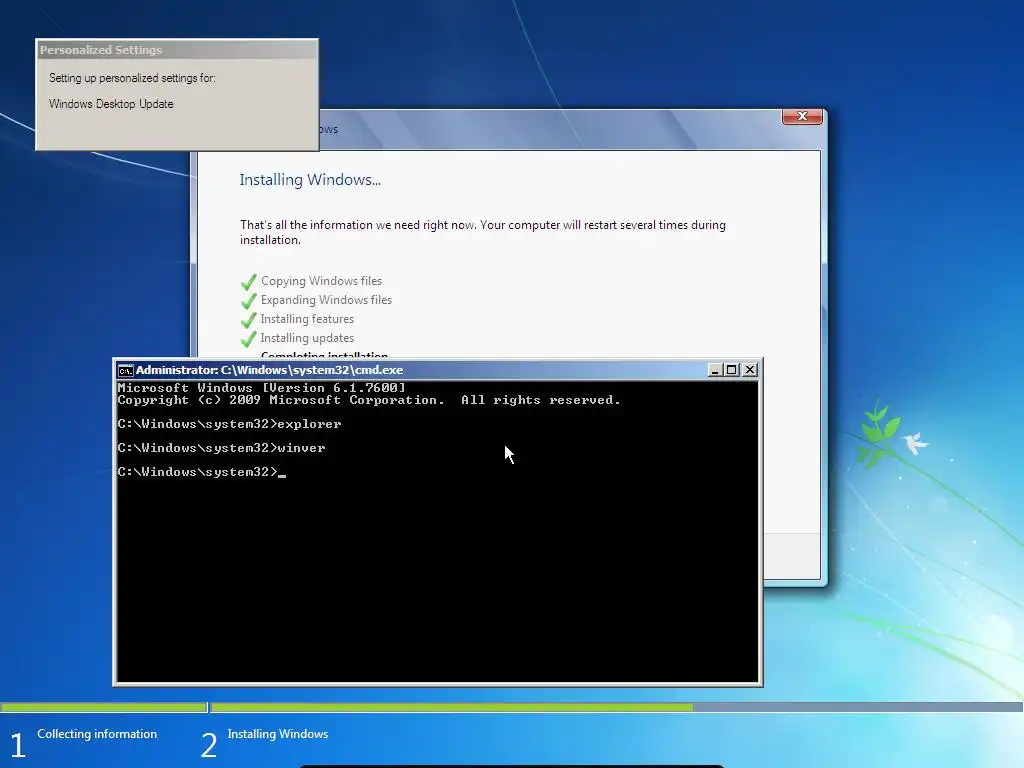Click 'Setting up personalized settings for:' text

[x=132, y=78]
